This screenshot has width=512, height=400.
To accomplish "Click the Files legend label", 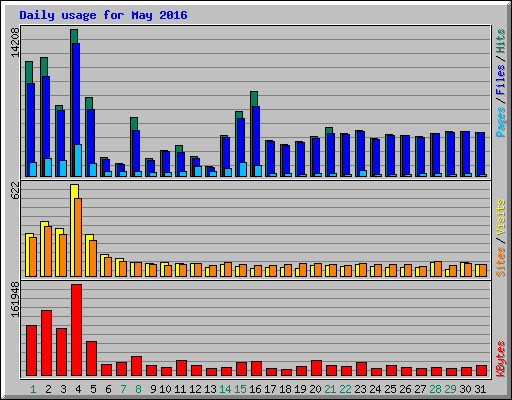I will 500,79.
